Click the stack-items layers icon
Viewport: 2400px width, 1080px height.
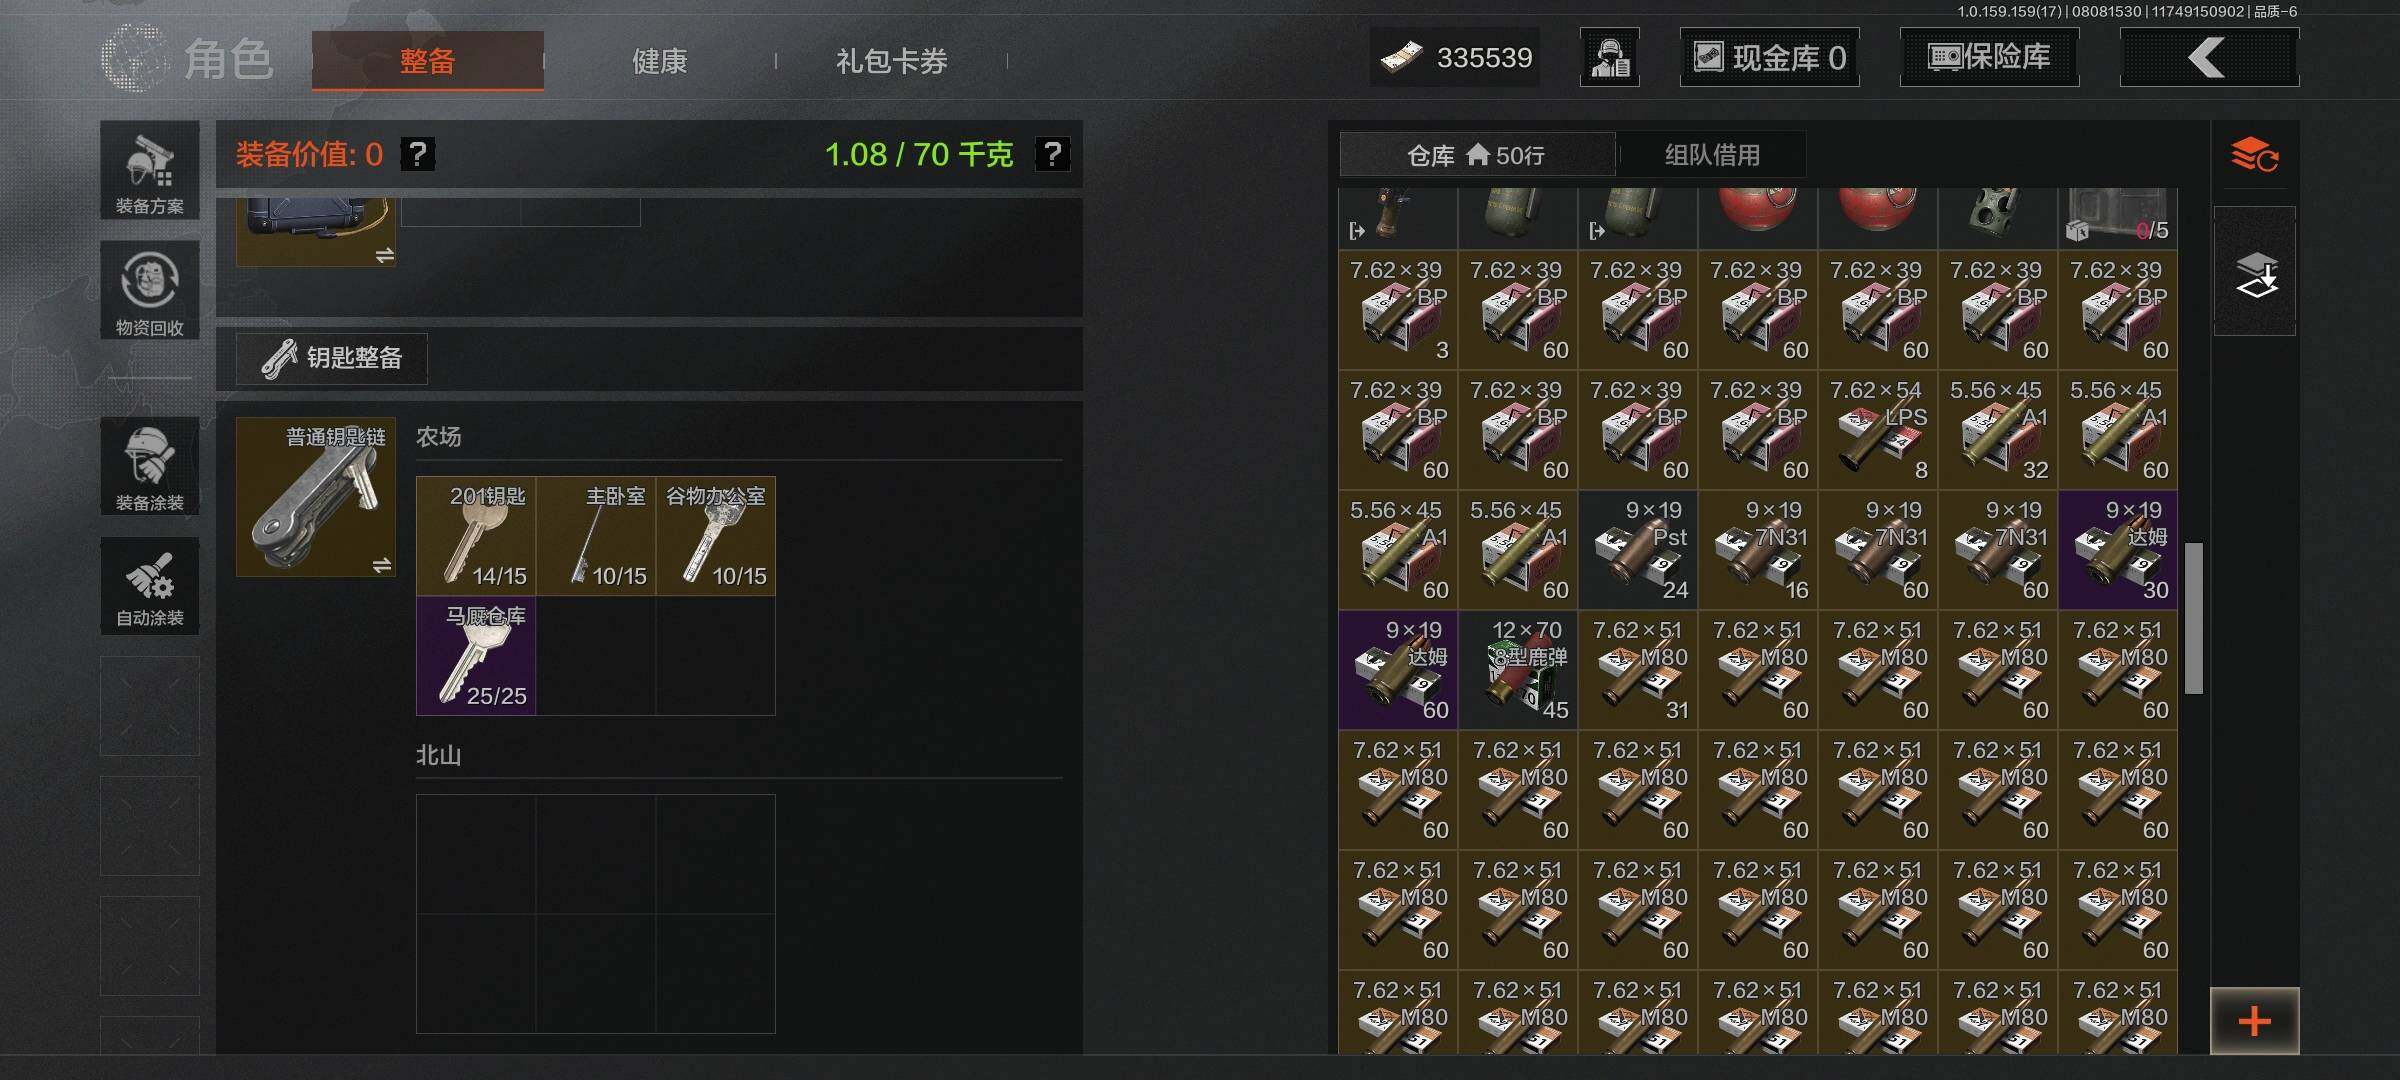2254,271
